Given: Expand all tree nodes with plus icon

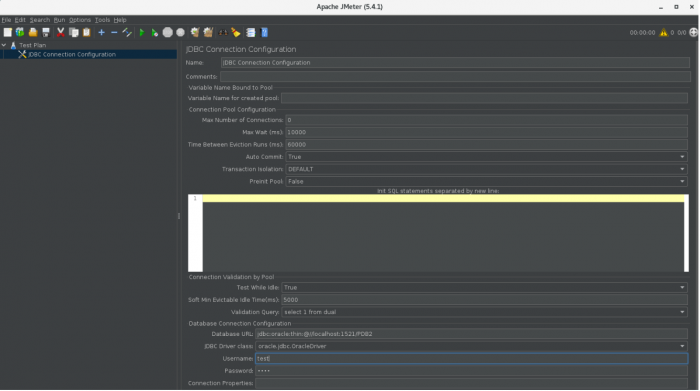Looking at the screenshot, I should [101, 33].
